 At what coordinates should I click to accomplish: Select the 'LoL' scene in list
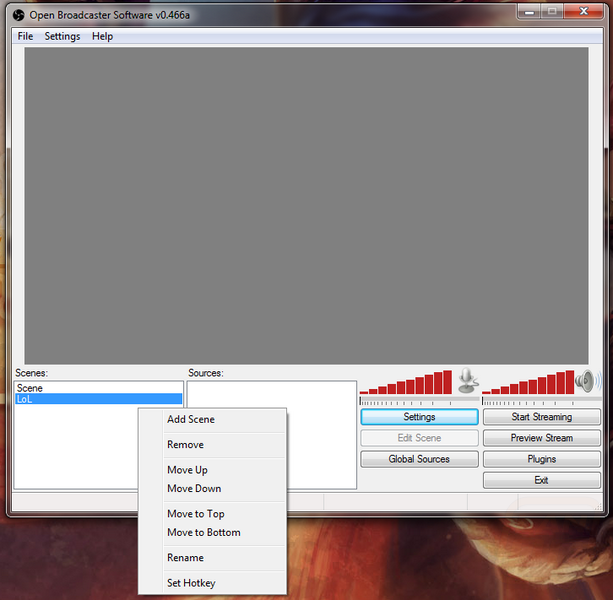[99, 399]
